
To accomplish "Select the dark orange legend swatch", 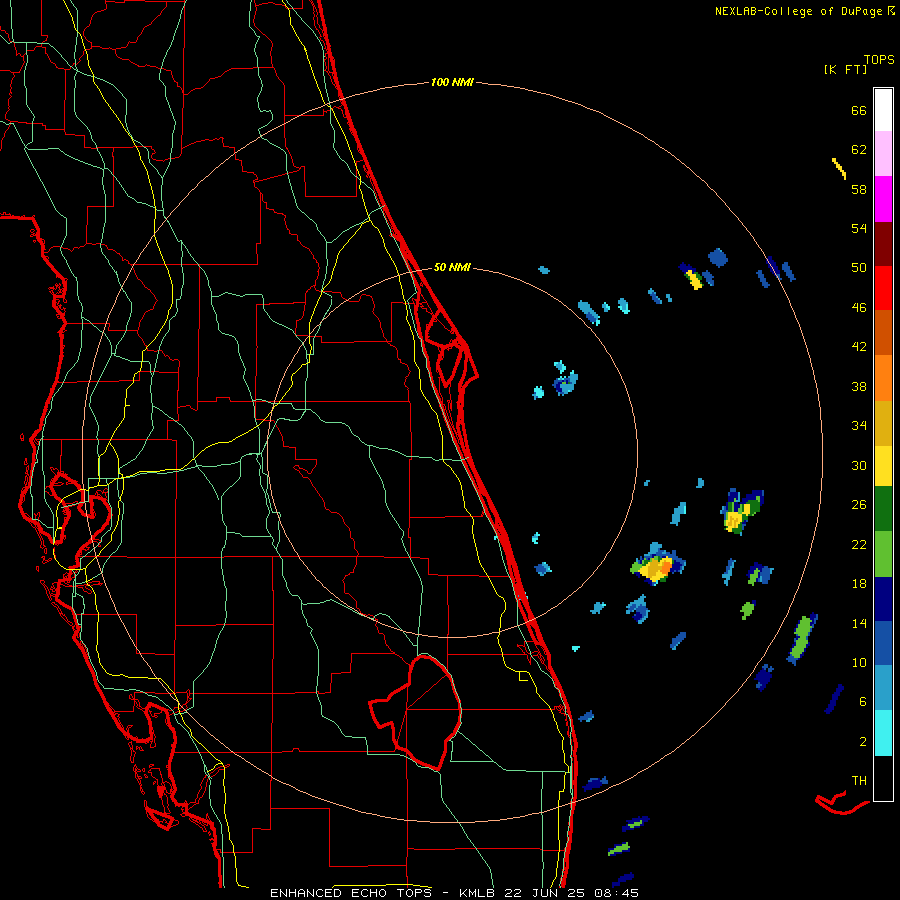I will click(883, 333).
